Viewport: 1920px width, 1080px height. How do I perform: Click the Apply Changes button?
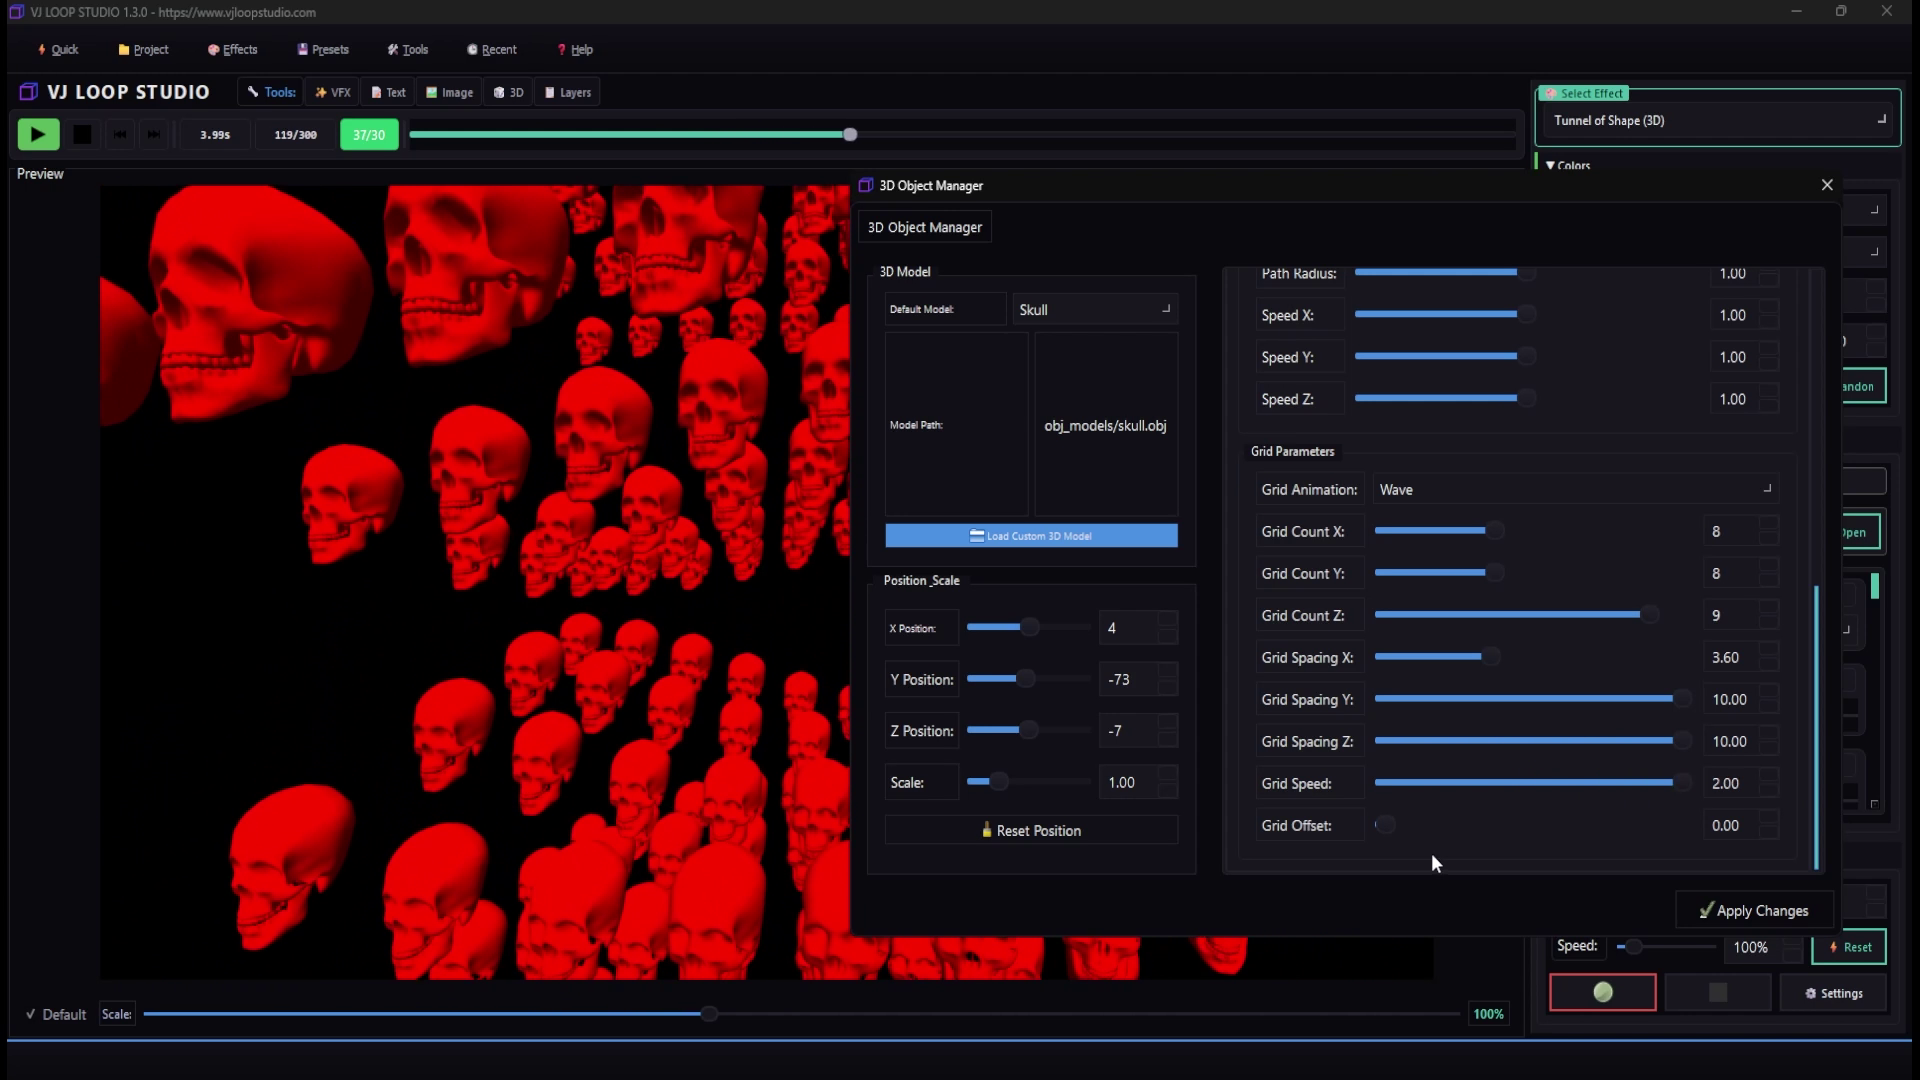[x=1753, y=910]
